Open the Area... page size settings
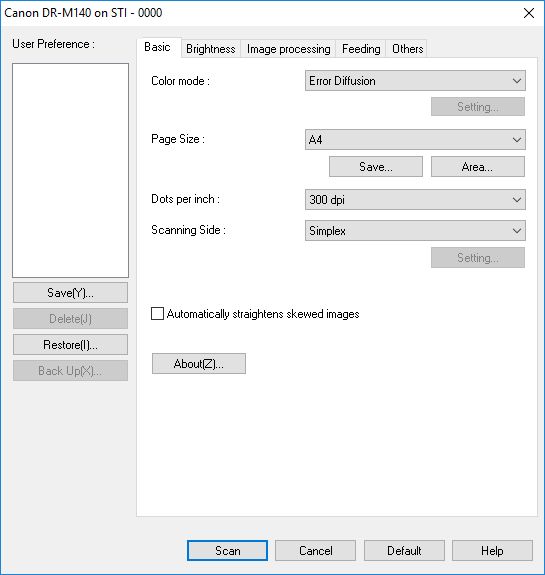 coord(478,167)
